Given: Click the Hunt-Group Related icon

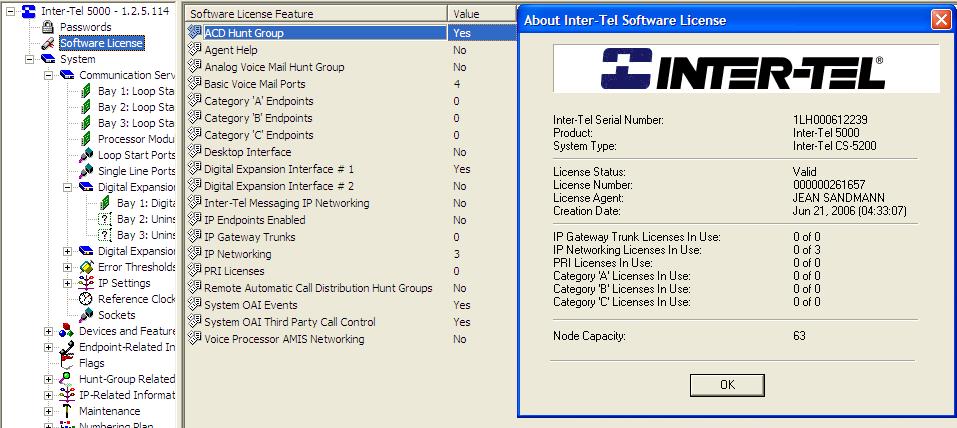Looking at the screenshot, I should tap(67, 379).
